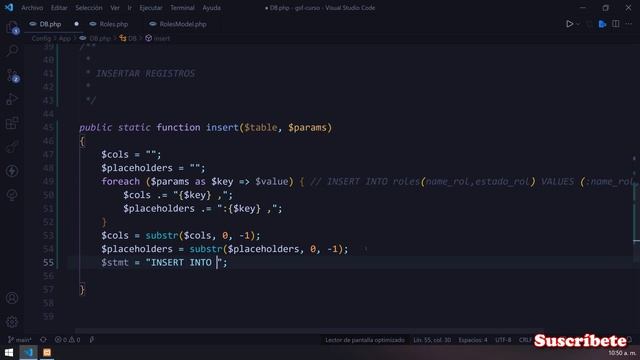The image size is (640, 360).
Task: Open the Manage gear icon
Action: [x=12, y=322]
